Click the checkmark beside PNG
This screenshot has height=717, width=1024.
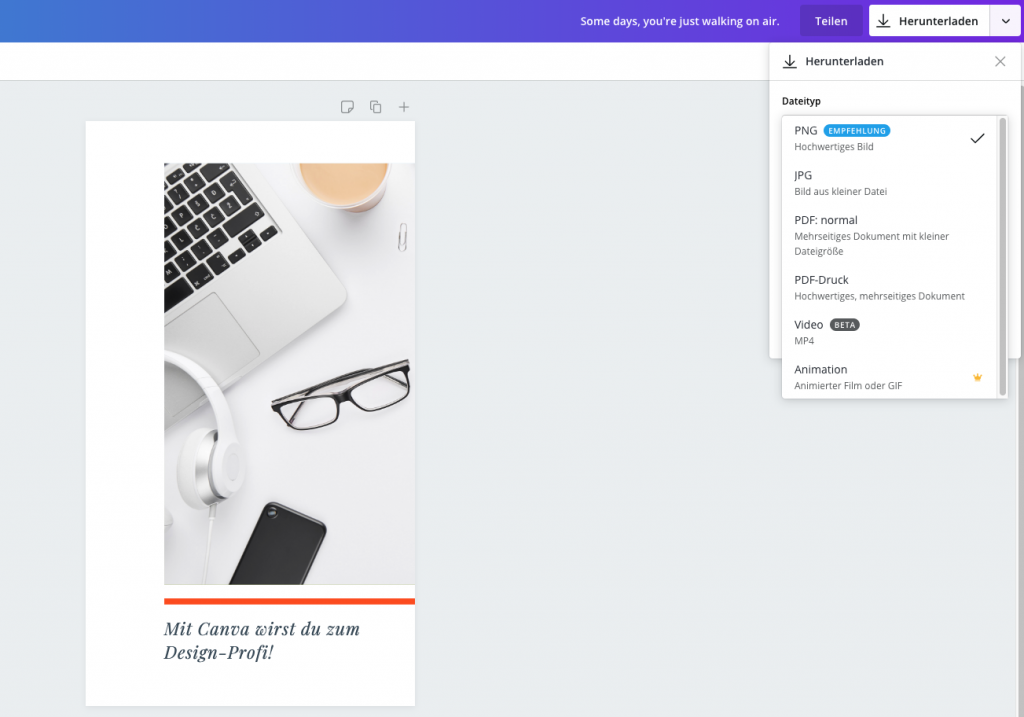pyautogui.click(x=977, y=138)
